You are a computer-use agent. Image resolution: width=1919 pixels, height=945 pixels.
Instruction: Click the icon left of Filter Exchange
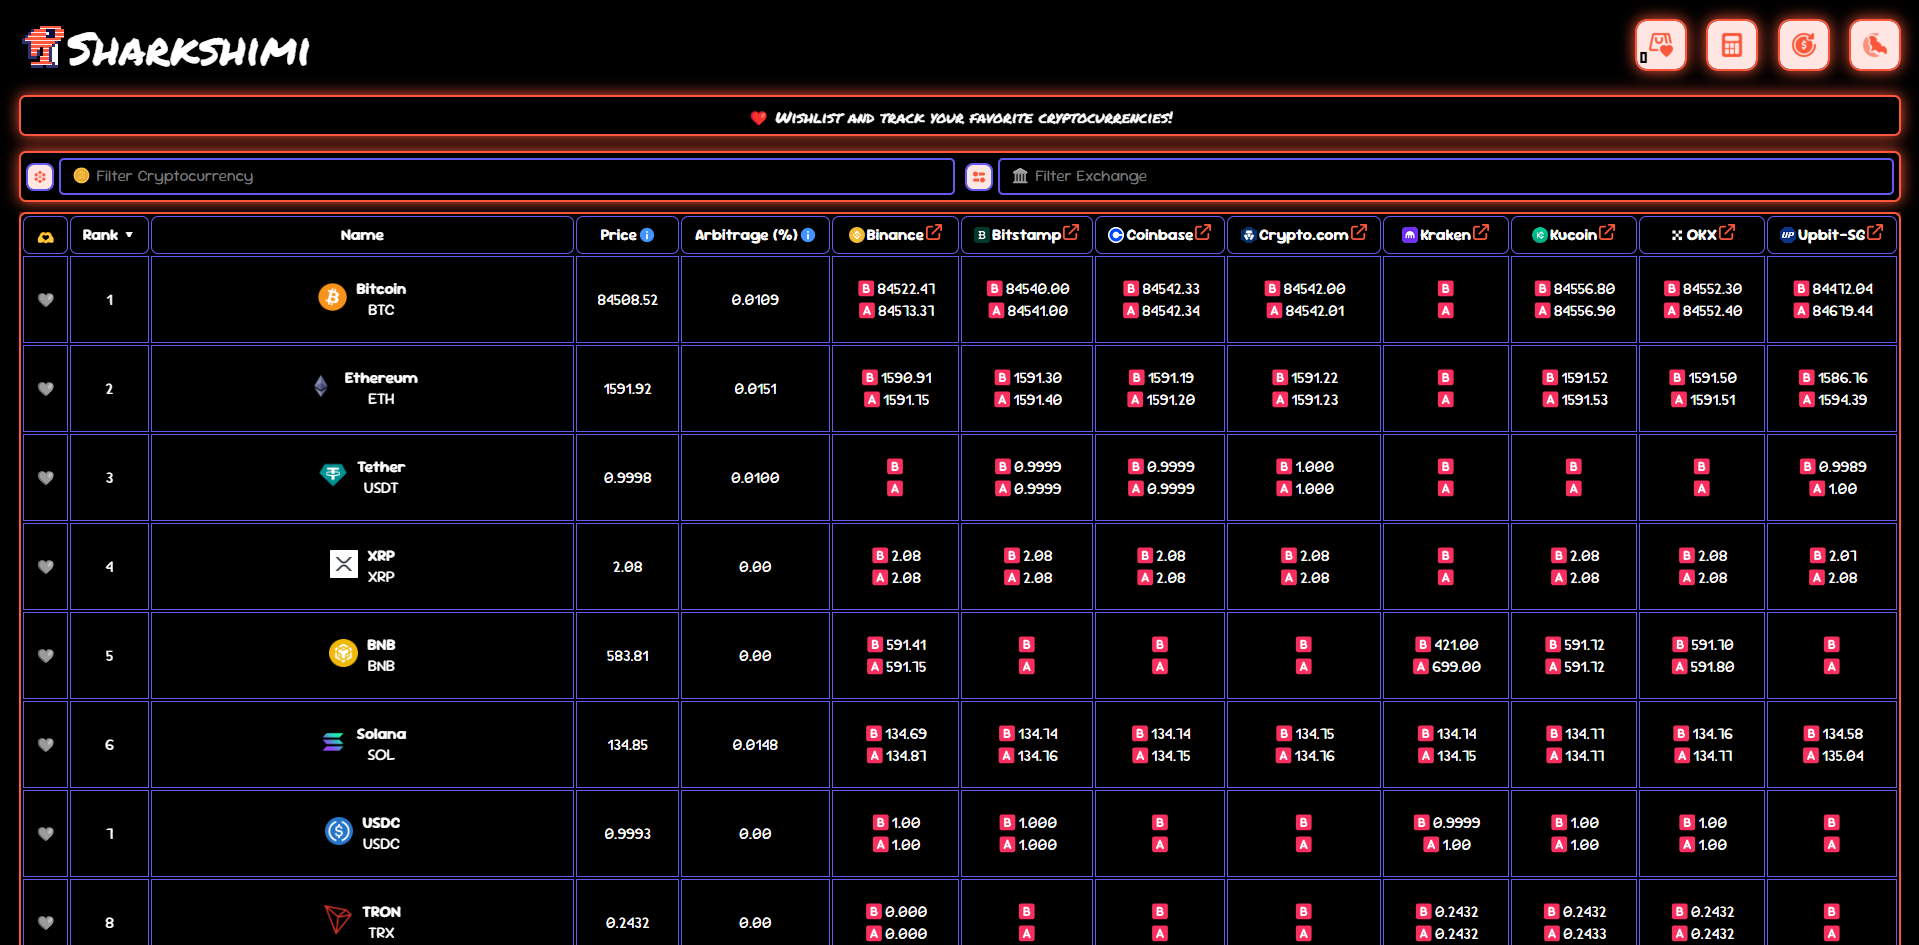pyautogui.click(x=979, y=176)
